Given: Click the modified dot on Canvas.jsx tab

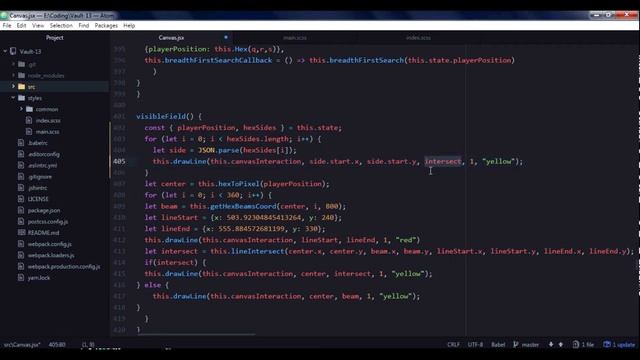Looking at the screenshot, I should 226,37.
